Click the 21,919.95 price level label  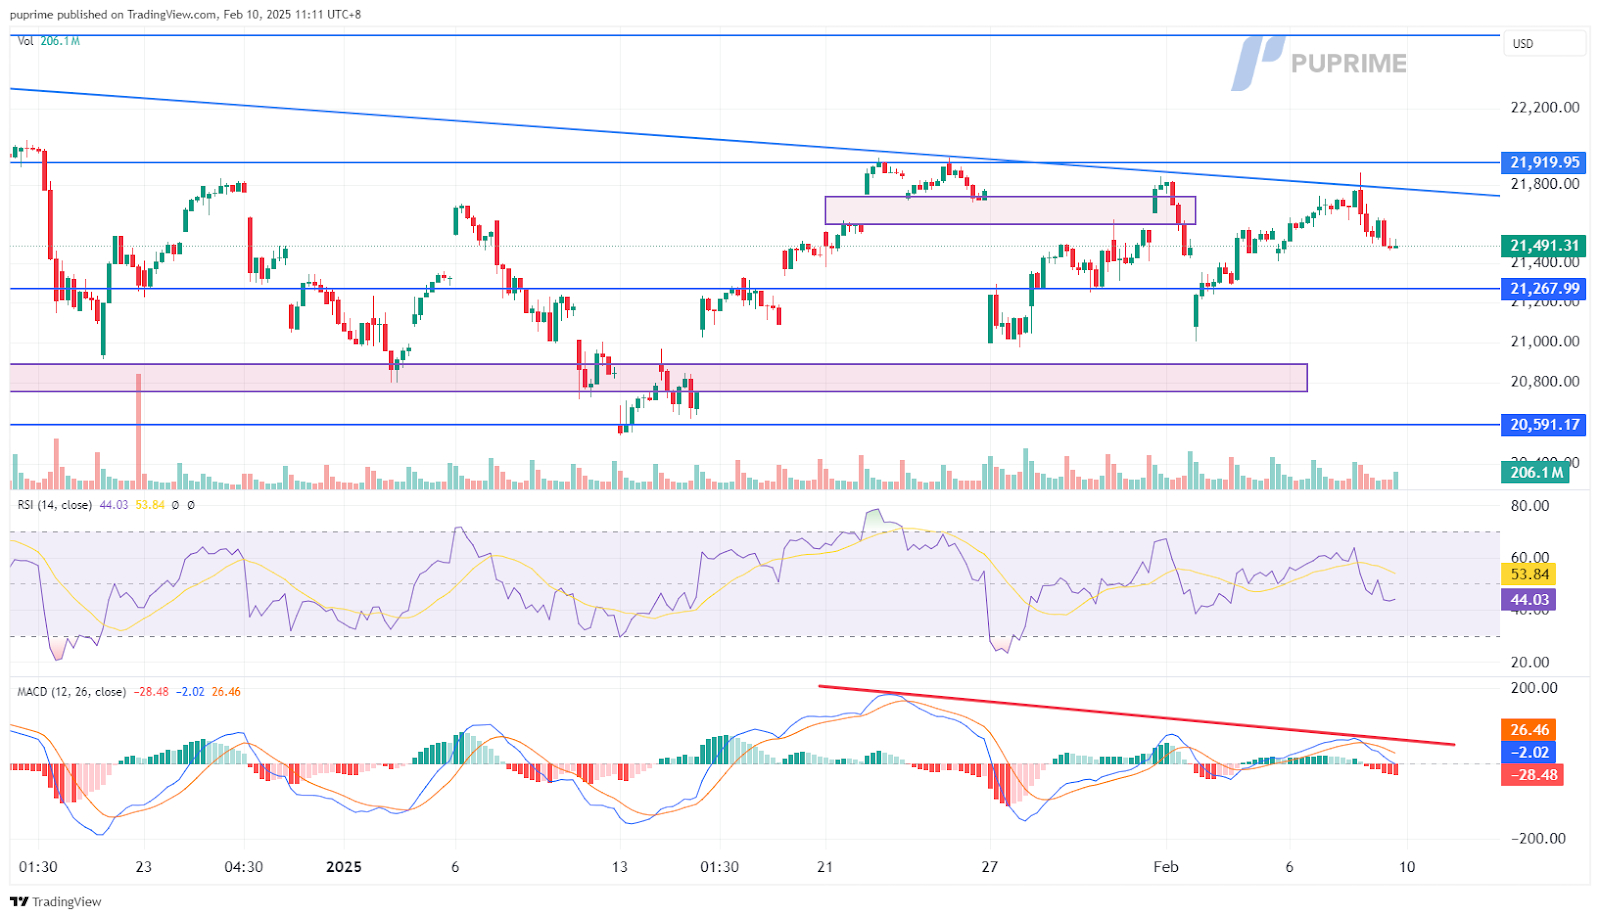point(1544,162)
